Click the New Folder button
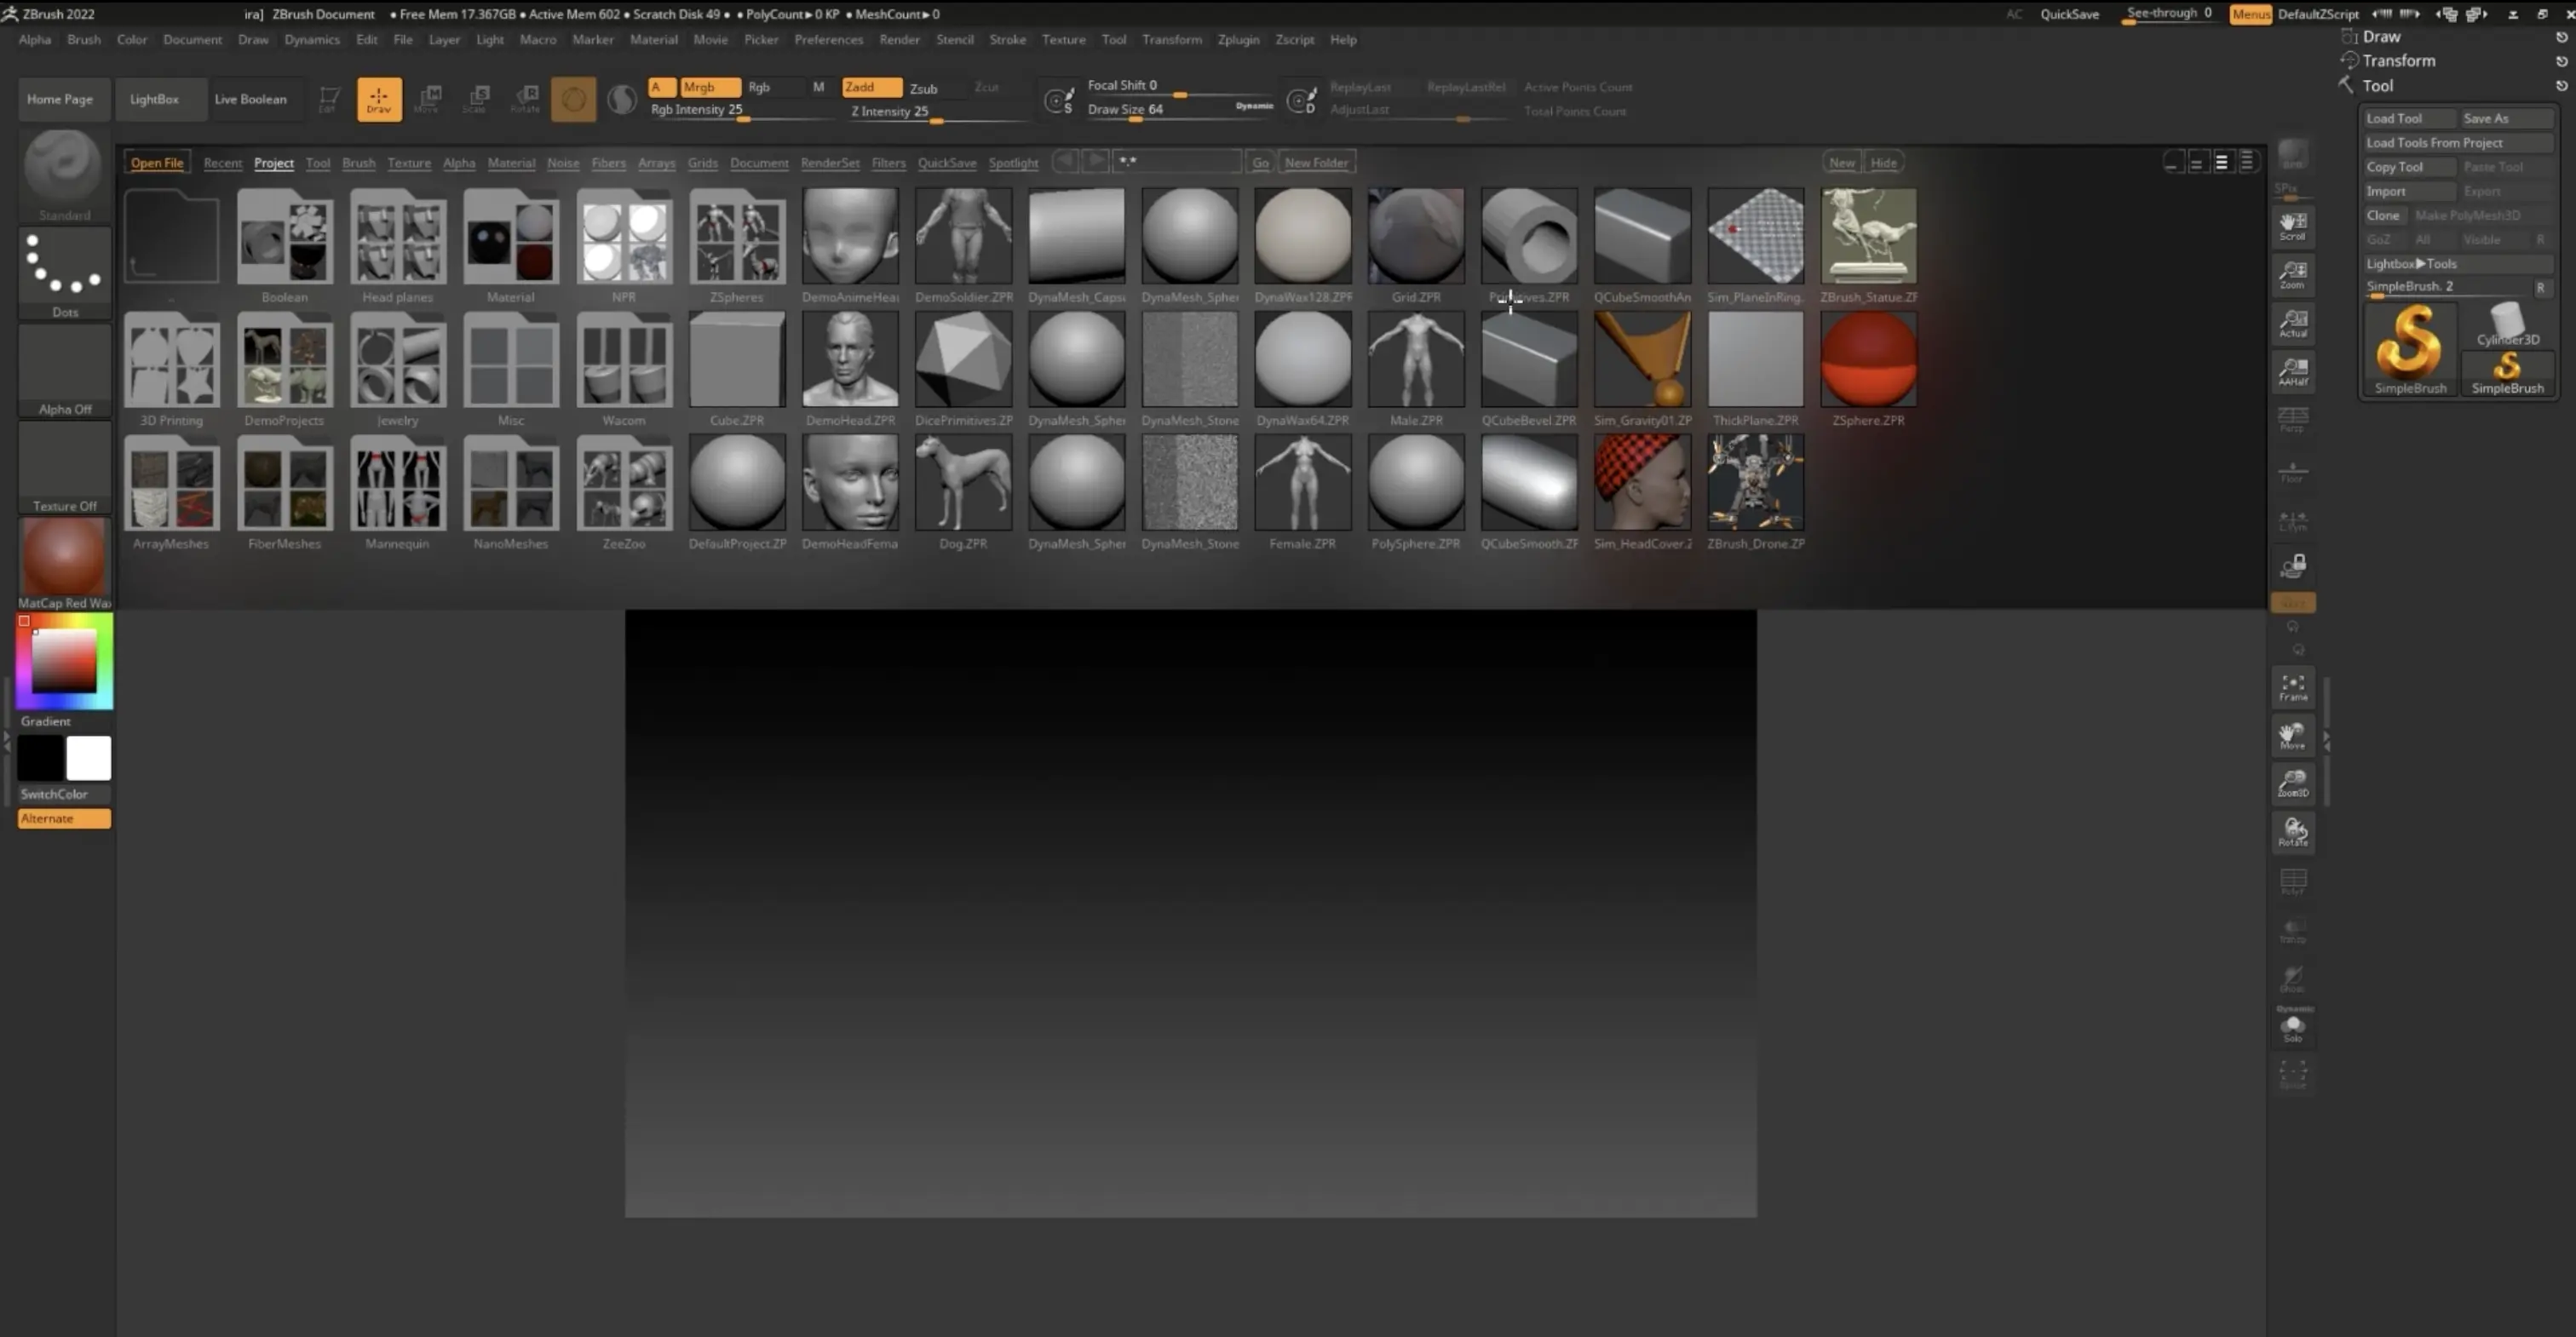This screenshot has height=1337, width=2576. pyautogui.click(x=1315, y=161)
